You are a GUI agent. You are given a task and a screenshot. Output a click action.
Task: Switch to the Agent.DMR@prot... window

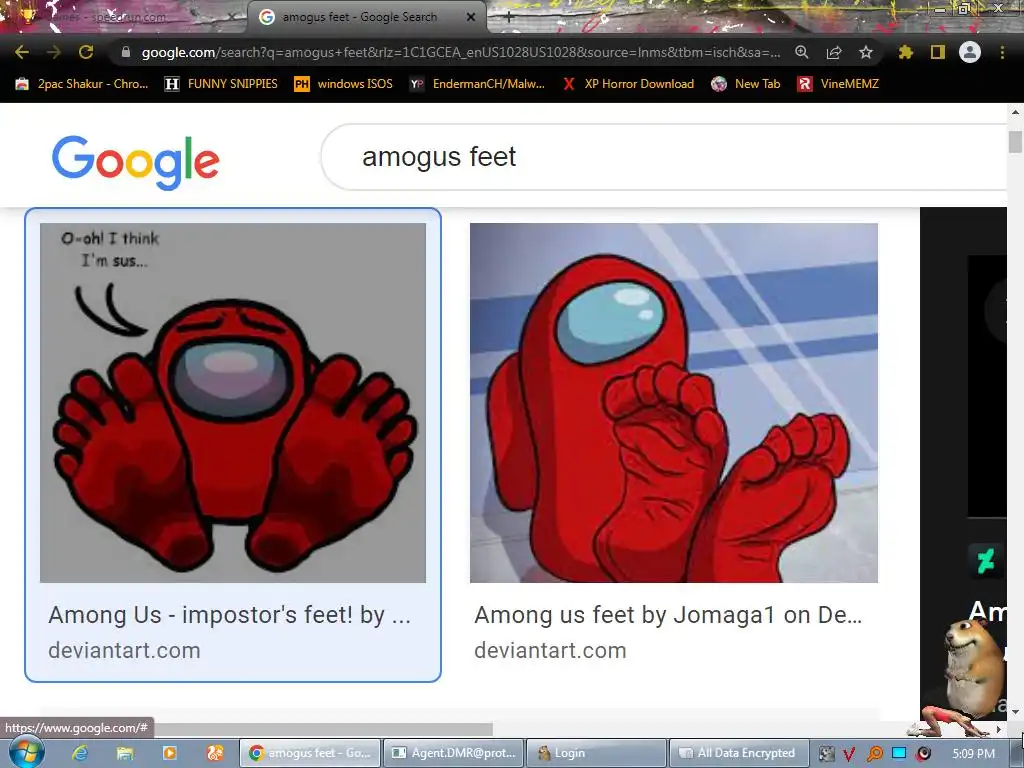[453, 753]
